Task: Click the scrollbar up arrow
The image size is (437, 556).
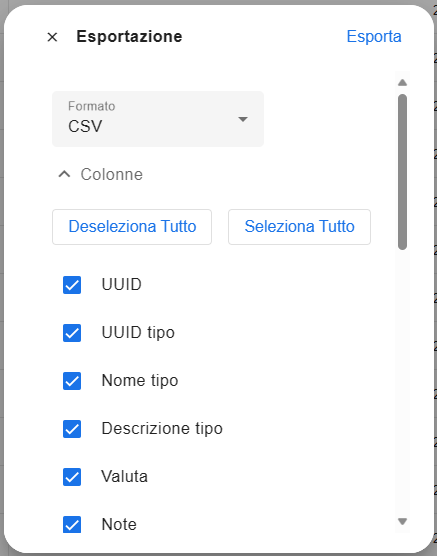Action: [402, 83]
